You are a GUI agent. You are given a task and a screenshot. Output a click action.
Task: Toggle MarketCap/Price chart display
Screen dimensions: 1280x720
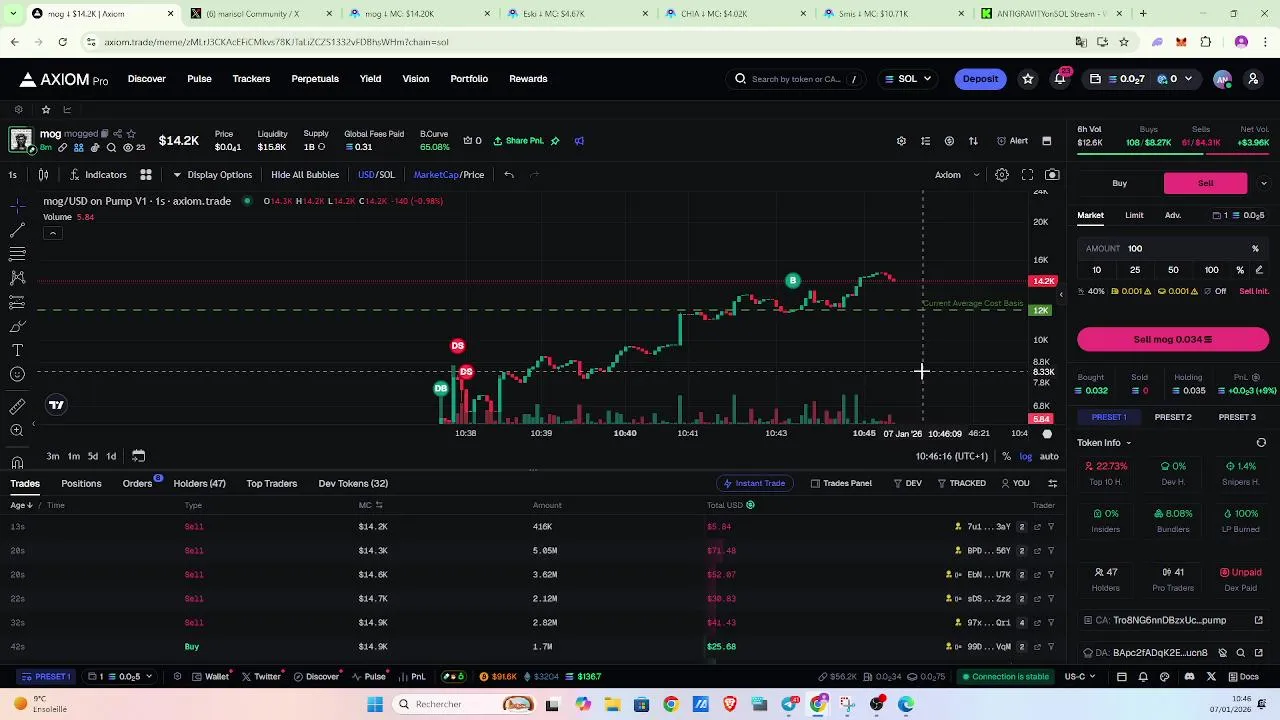449,175
